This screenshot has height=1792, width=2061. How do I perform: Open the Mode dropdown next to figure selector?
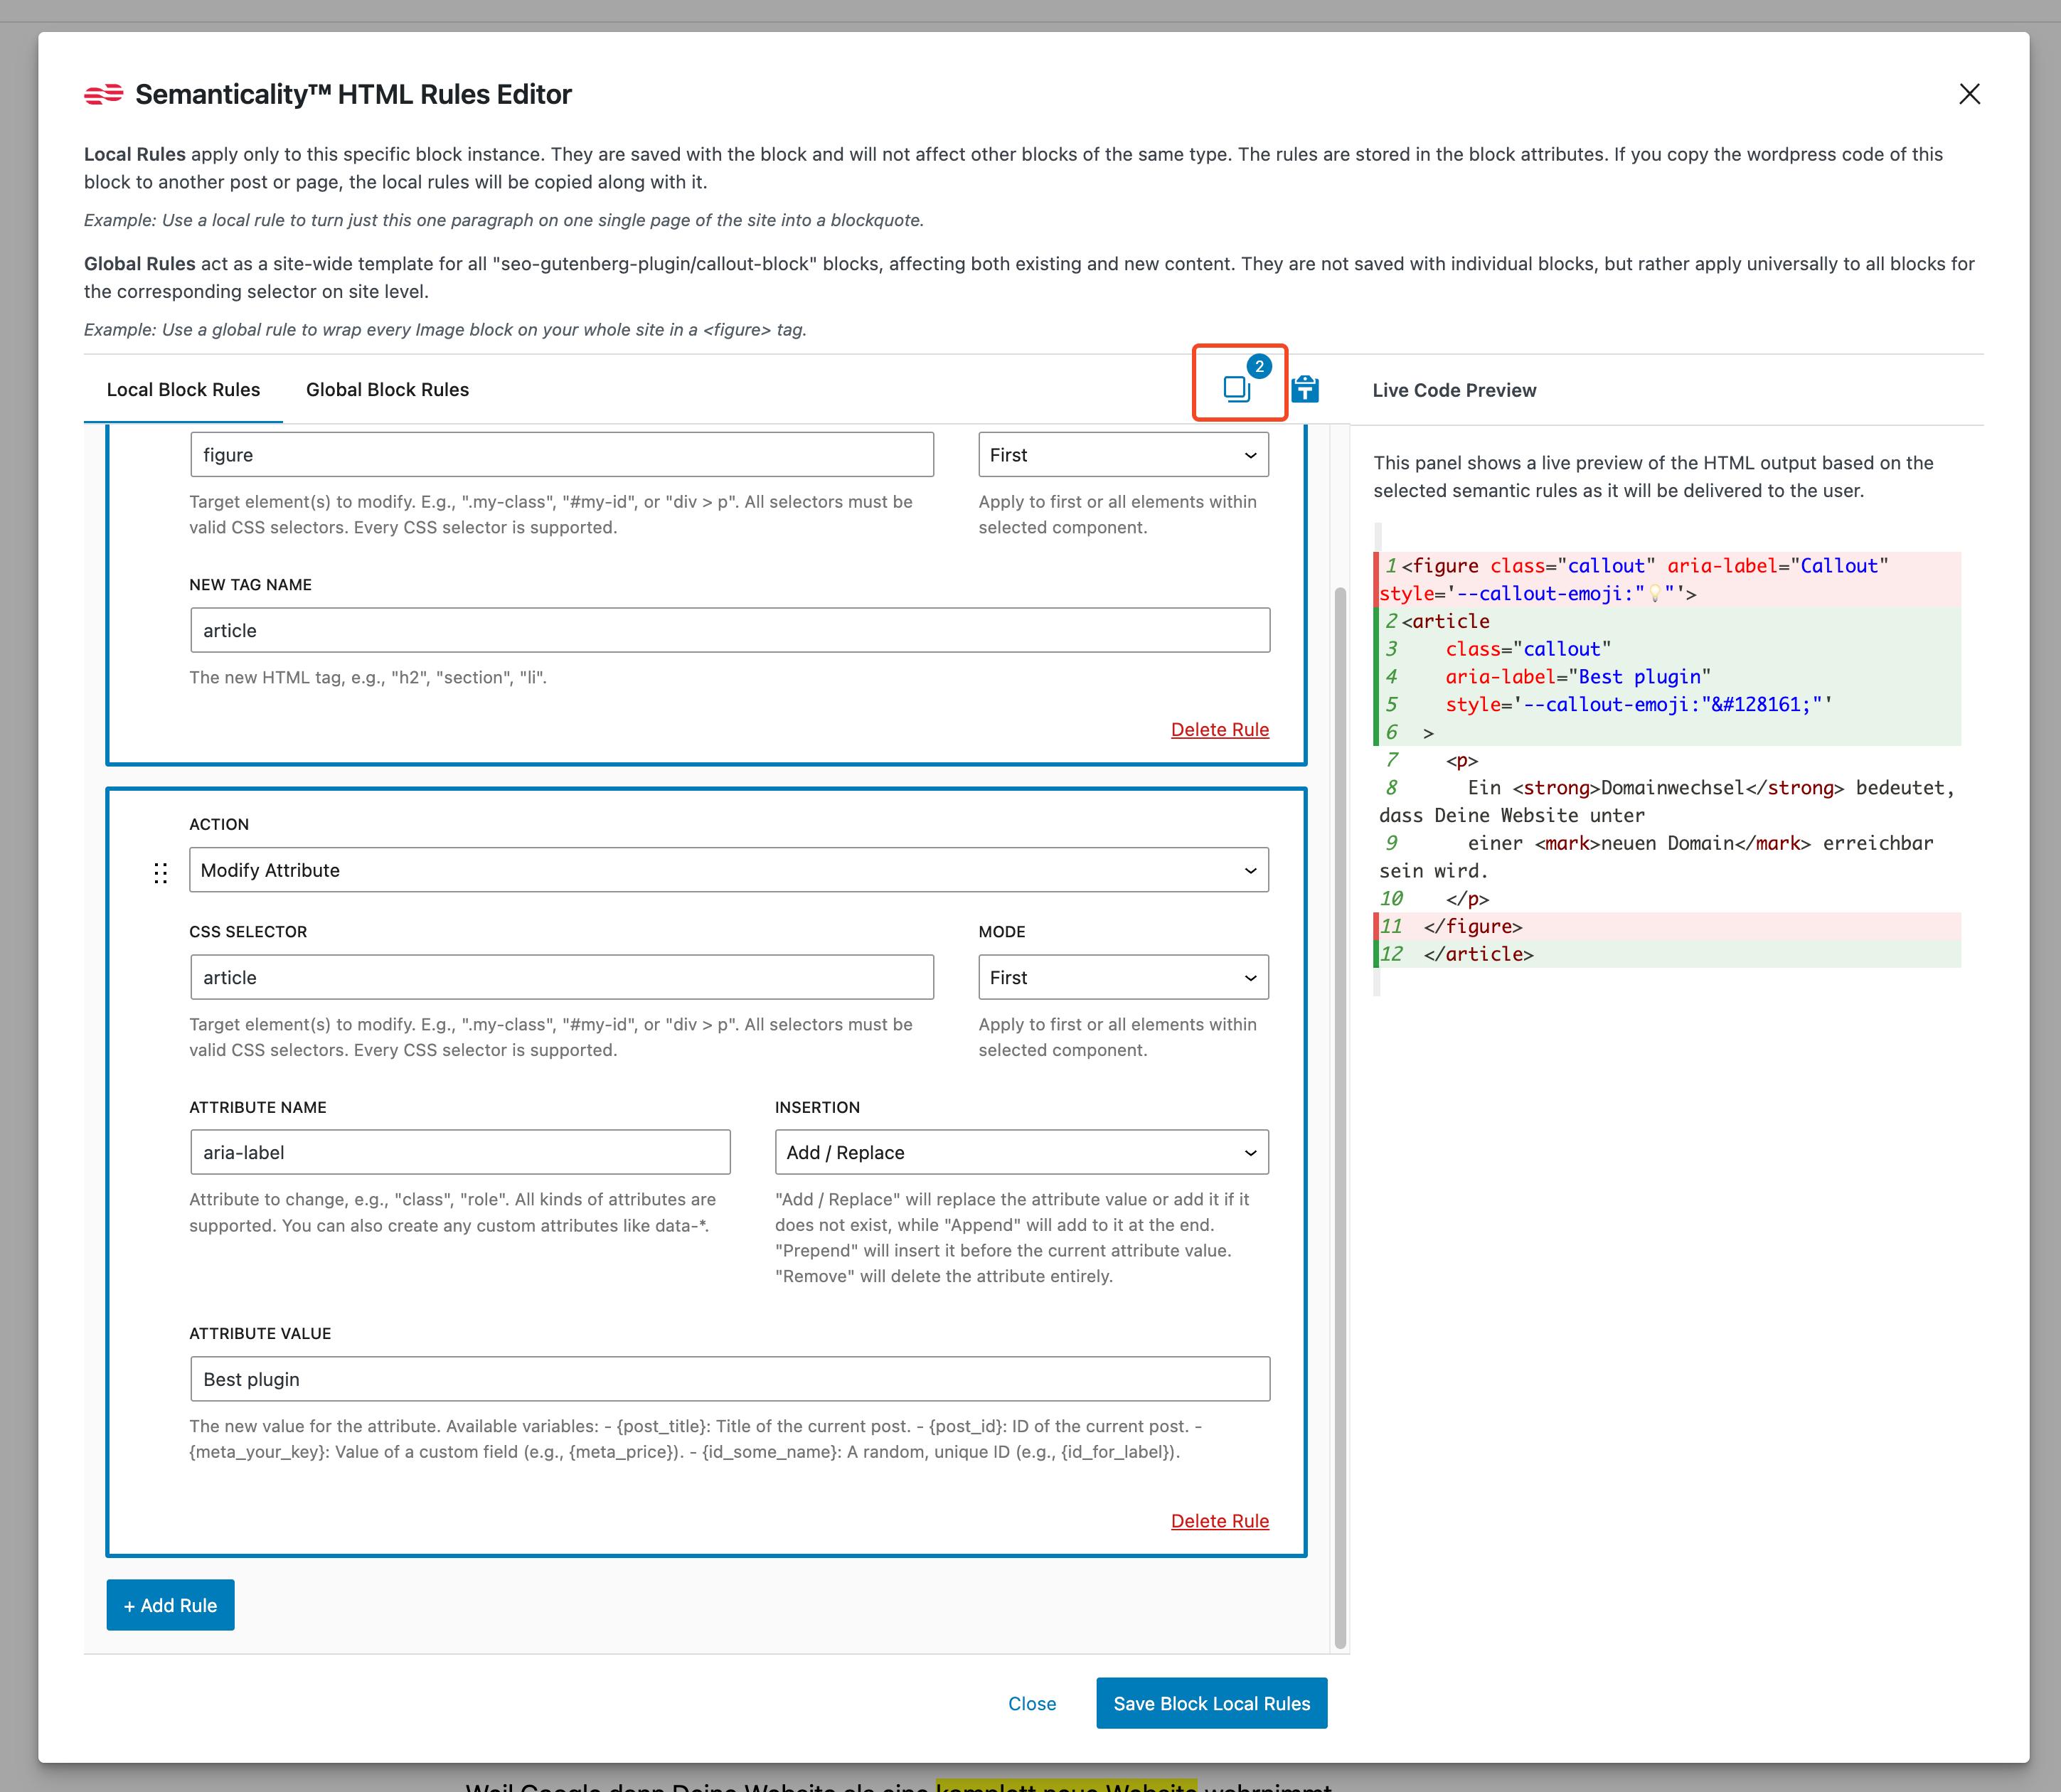click(1122, 454)
